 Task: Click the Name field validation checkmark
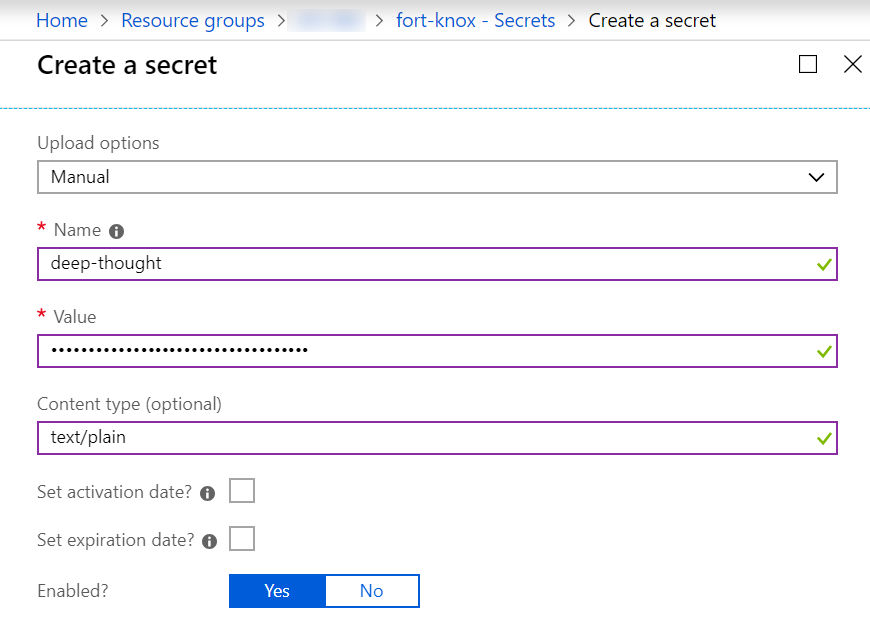[x=824, y=265]
